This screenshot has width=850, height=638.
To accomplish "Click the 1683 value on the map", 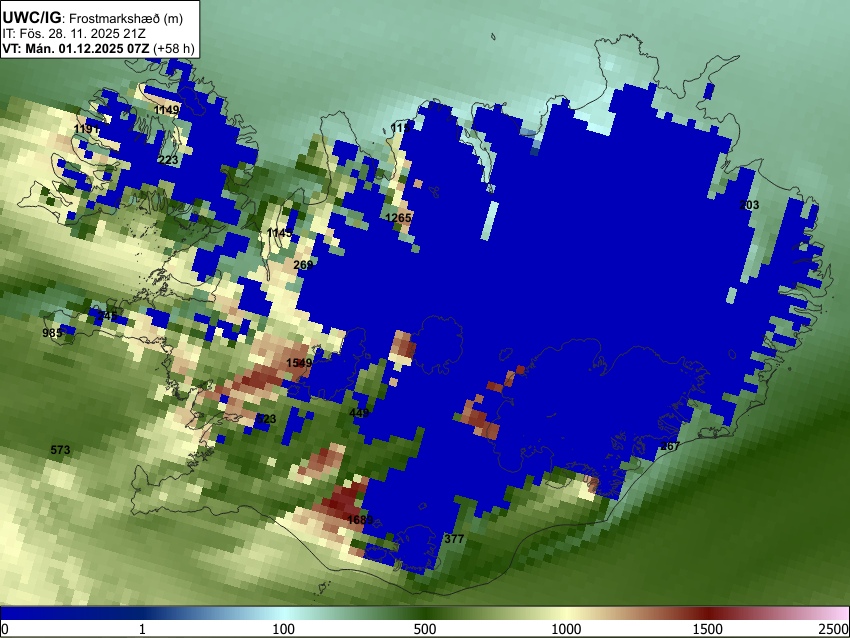I will point(360,520).
